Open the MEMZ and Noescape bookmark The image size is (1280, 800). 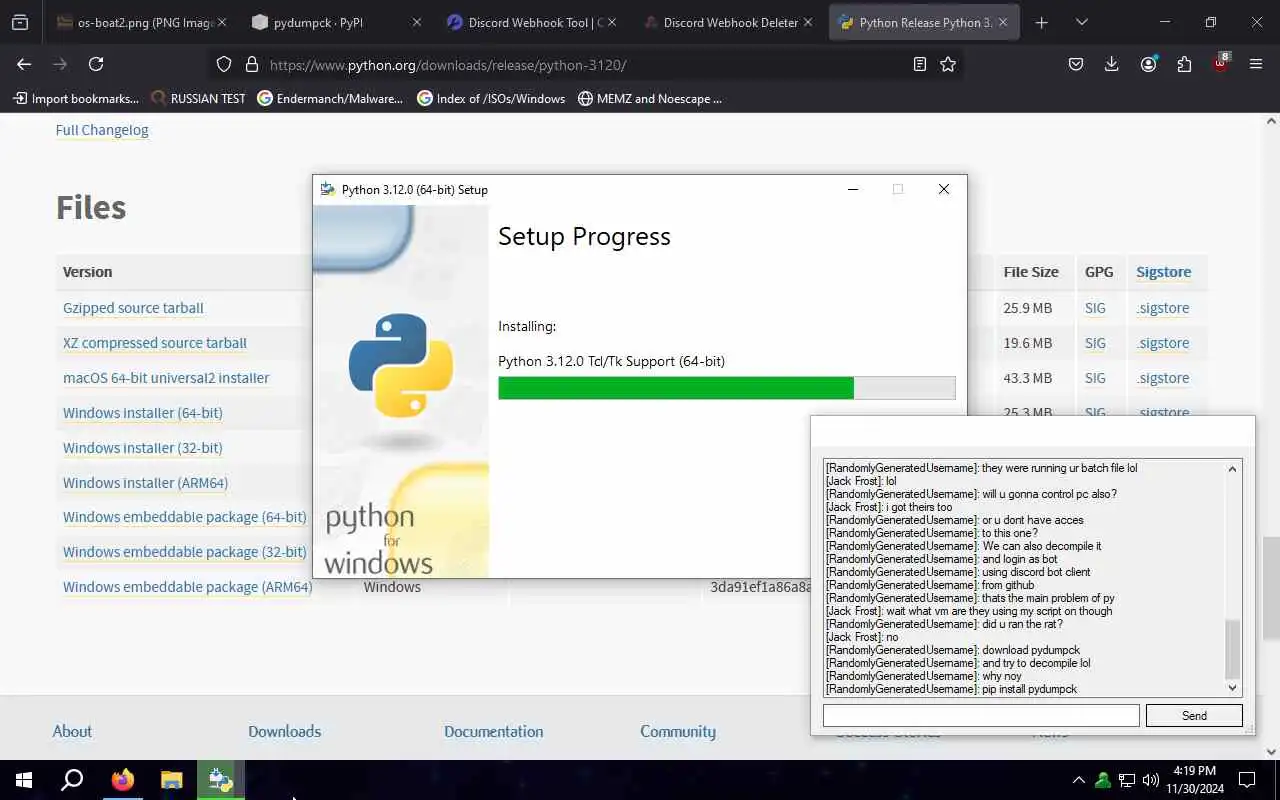point(650,98)
